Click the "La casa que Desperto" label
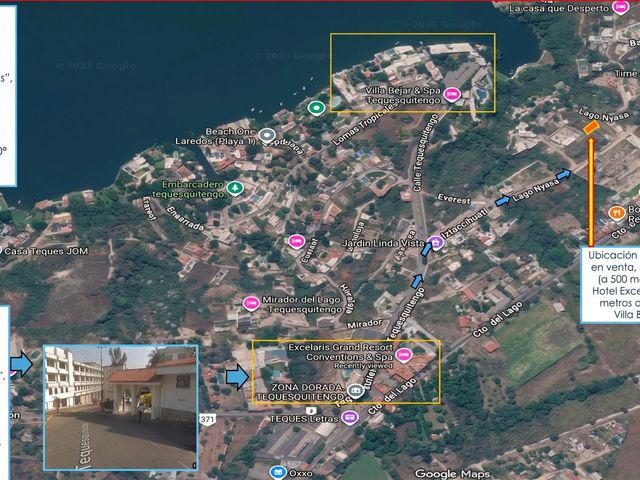 click(559, 9)
